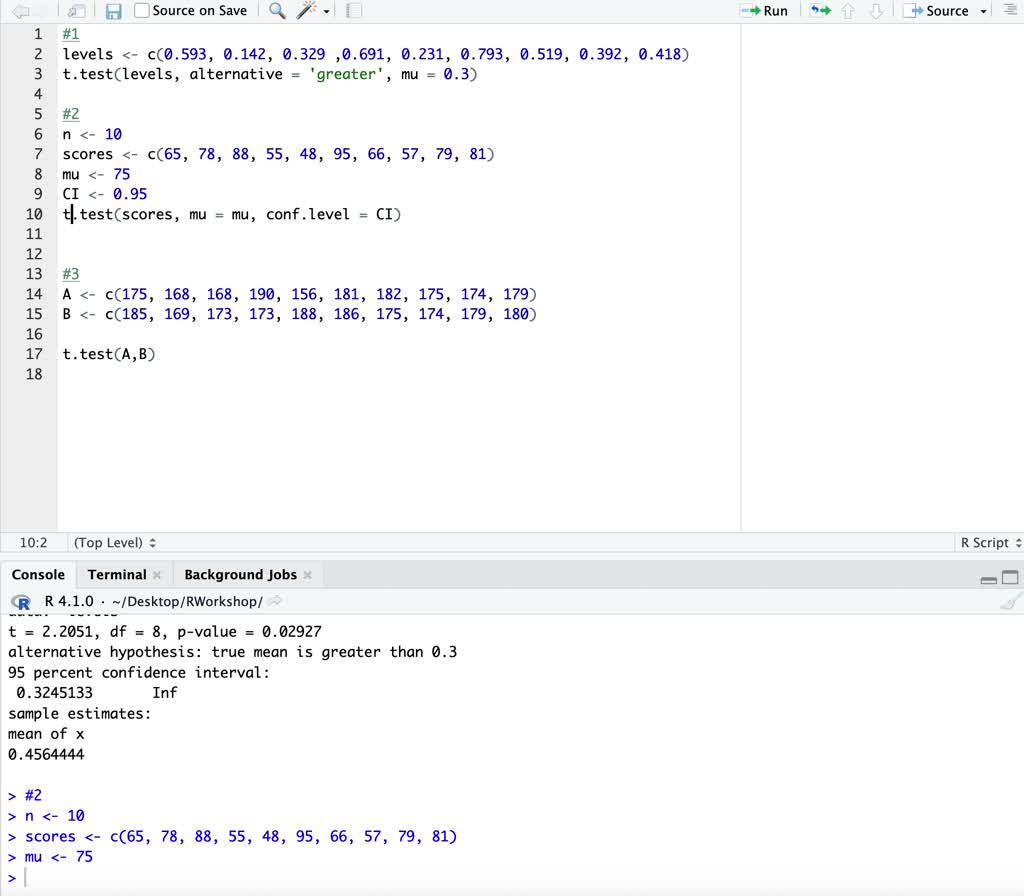Open the (Top Level) scope dropdown
Image resolution: width=1024 pixels, height=896 pixels.
[x=115, y=543]
